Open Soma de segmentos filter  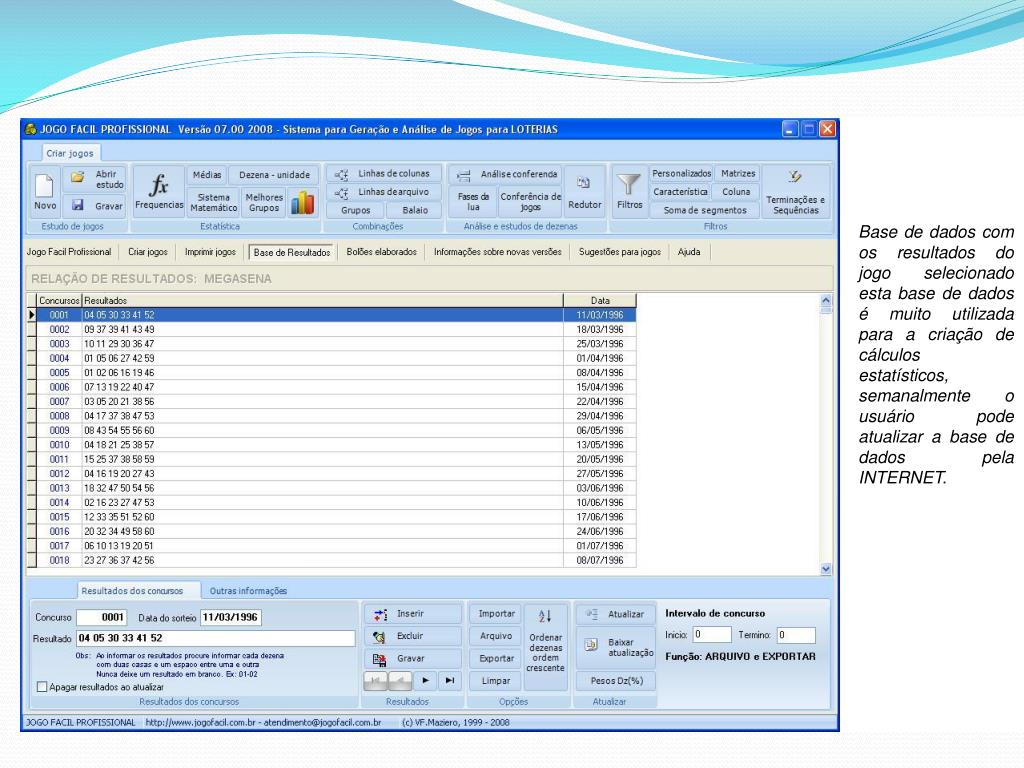coord(705,210)
